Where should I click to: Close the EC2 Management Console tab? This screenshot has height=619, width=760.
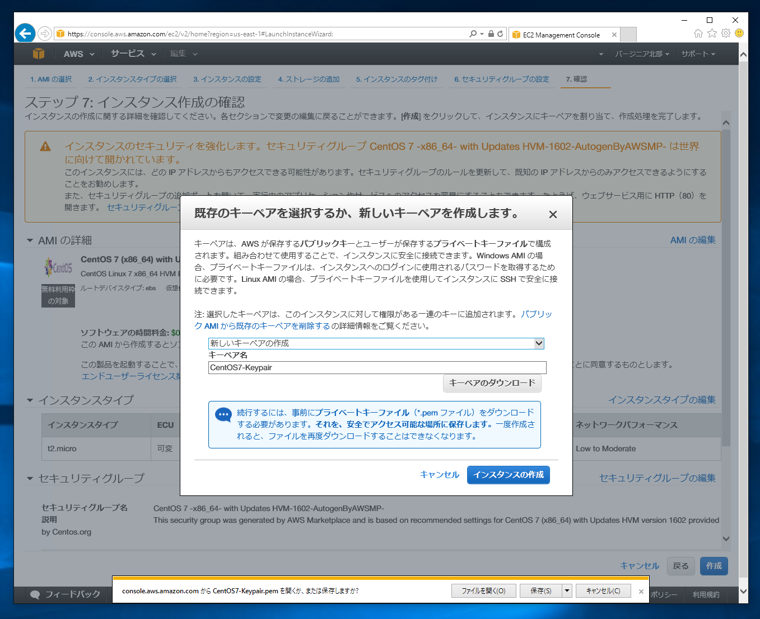pyautogui.click(x=614, y=35)
